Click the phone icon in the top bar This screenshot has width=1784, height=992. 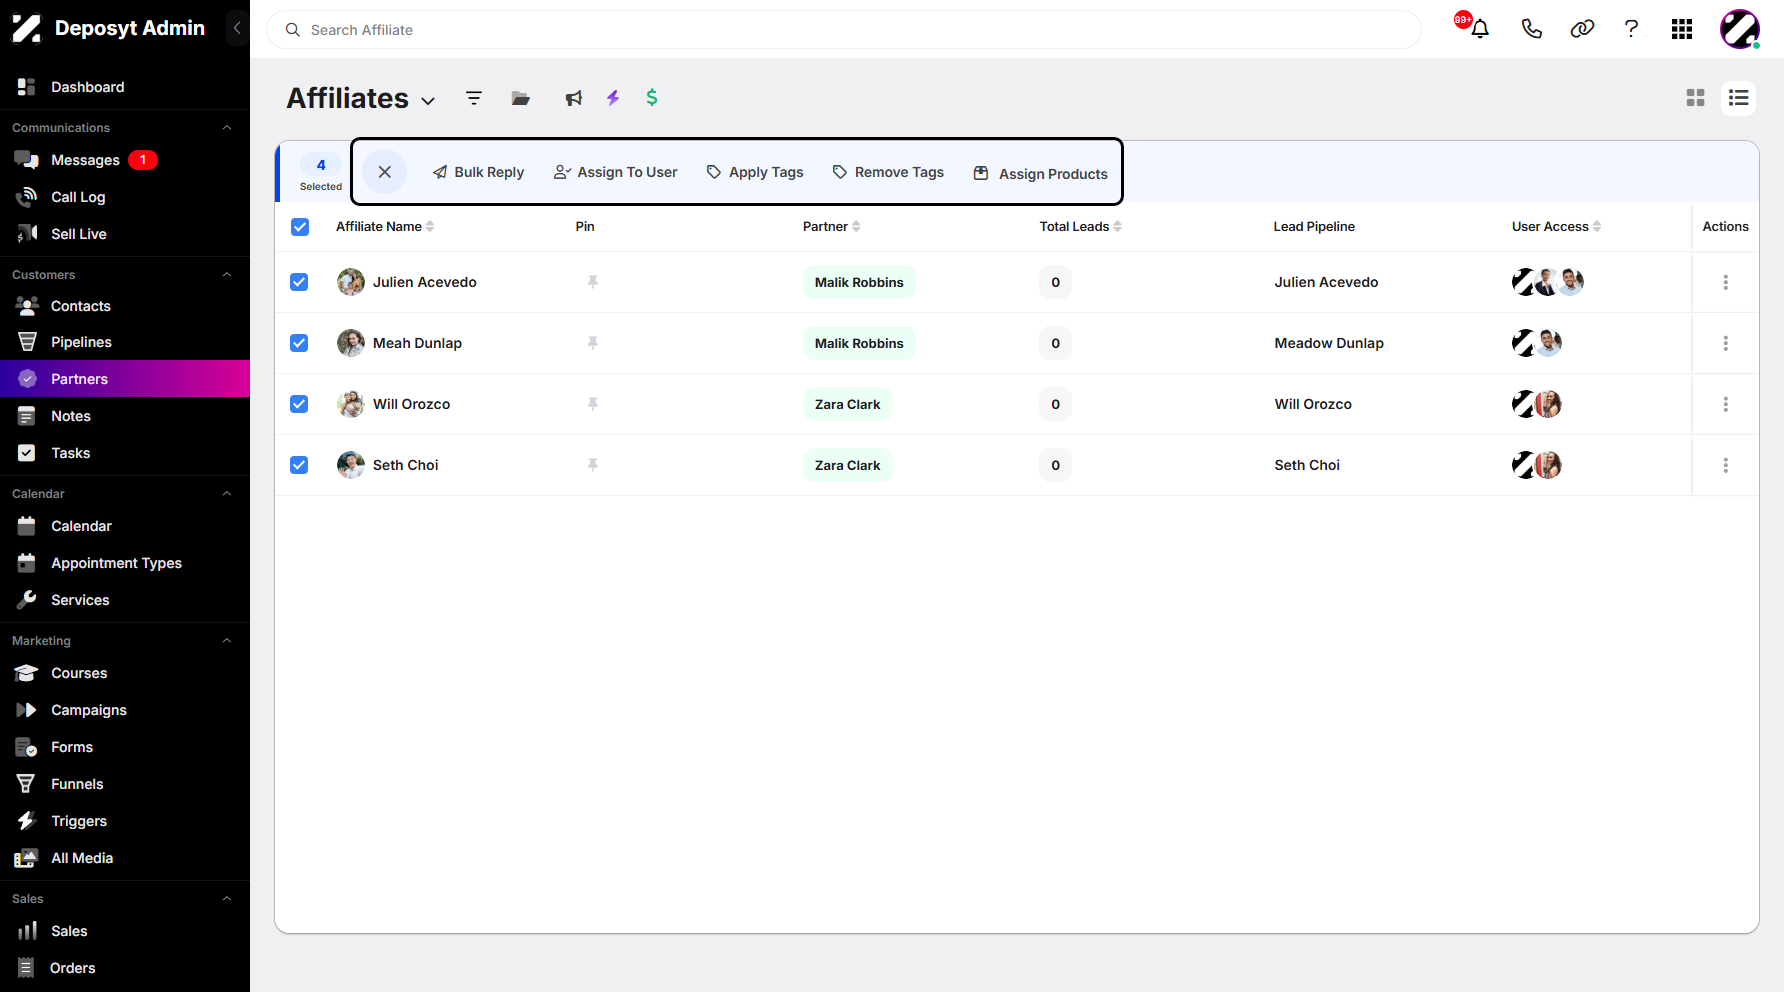(1531, 29)
